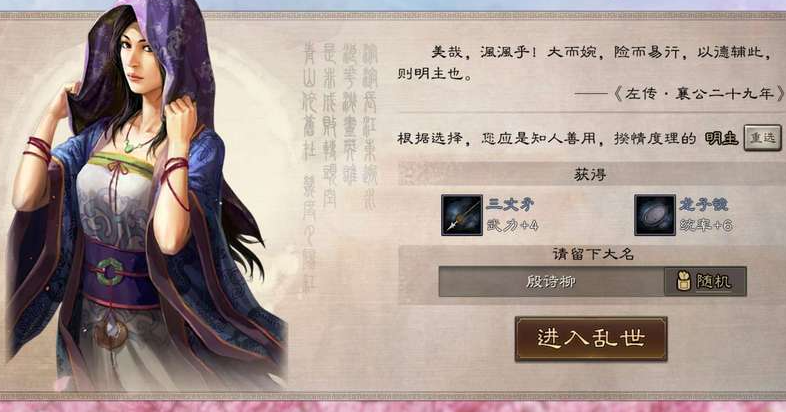Click the 三丈矛 spear item icon
Screen dimensions: 786x412
click(x=462, y=215)
